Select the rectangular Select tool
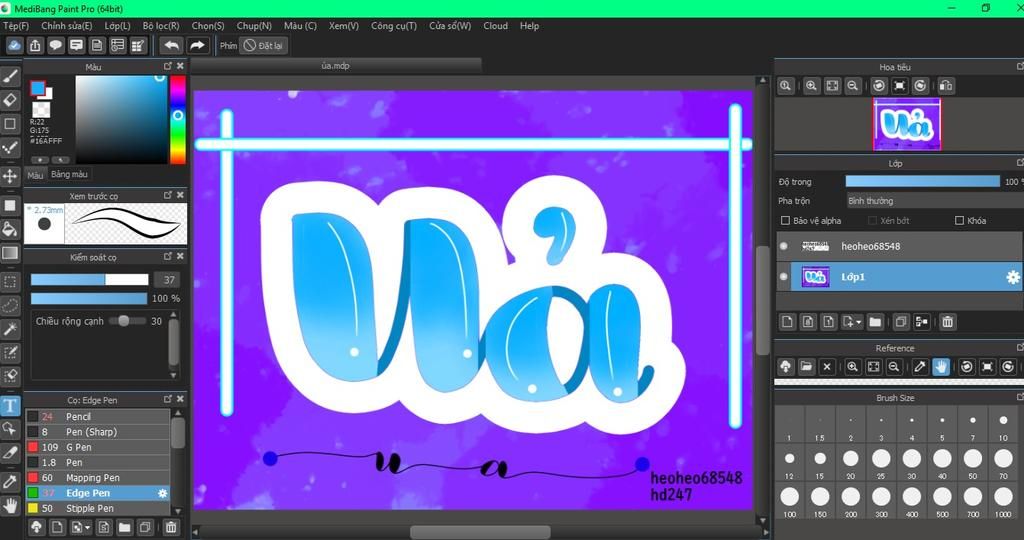This screenshot has width=1024, height=540. pos(10,281)
